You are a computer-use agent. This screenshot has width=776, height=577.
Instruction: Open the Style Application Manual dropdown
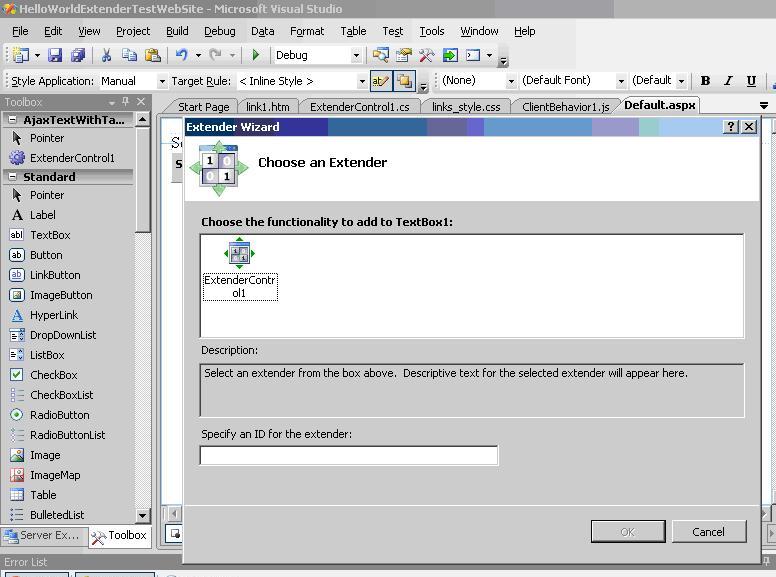(x=162, y=81)
